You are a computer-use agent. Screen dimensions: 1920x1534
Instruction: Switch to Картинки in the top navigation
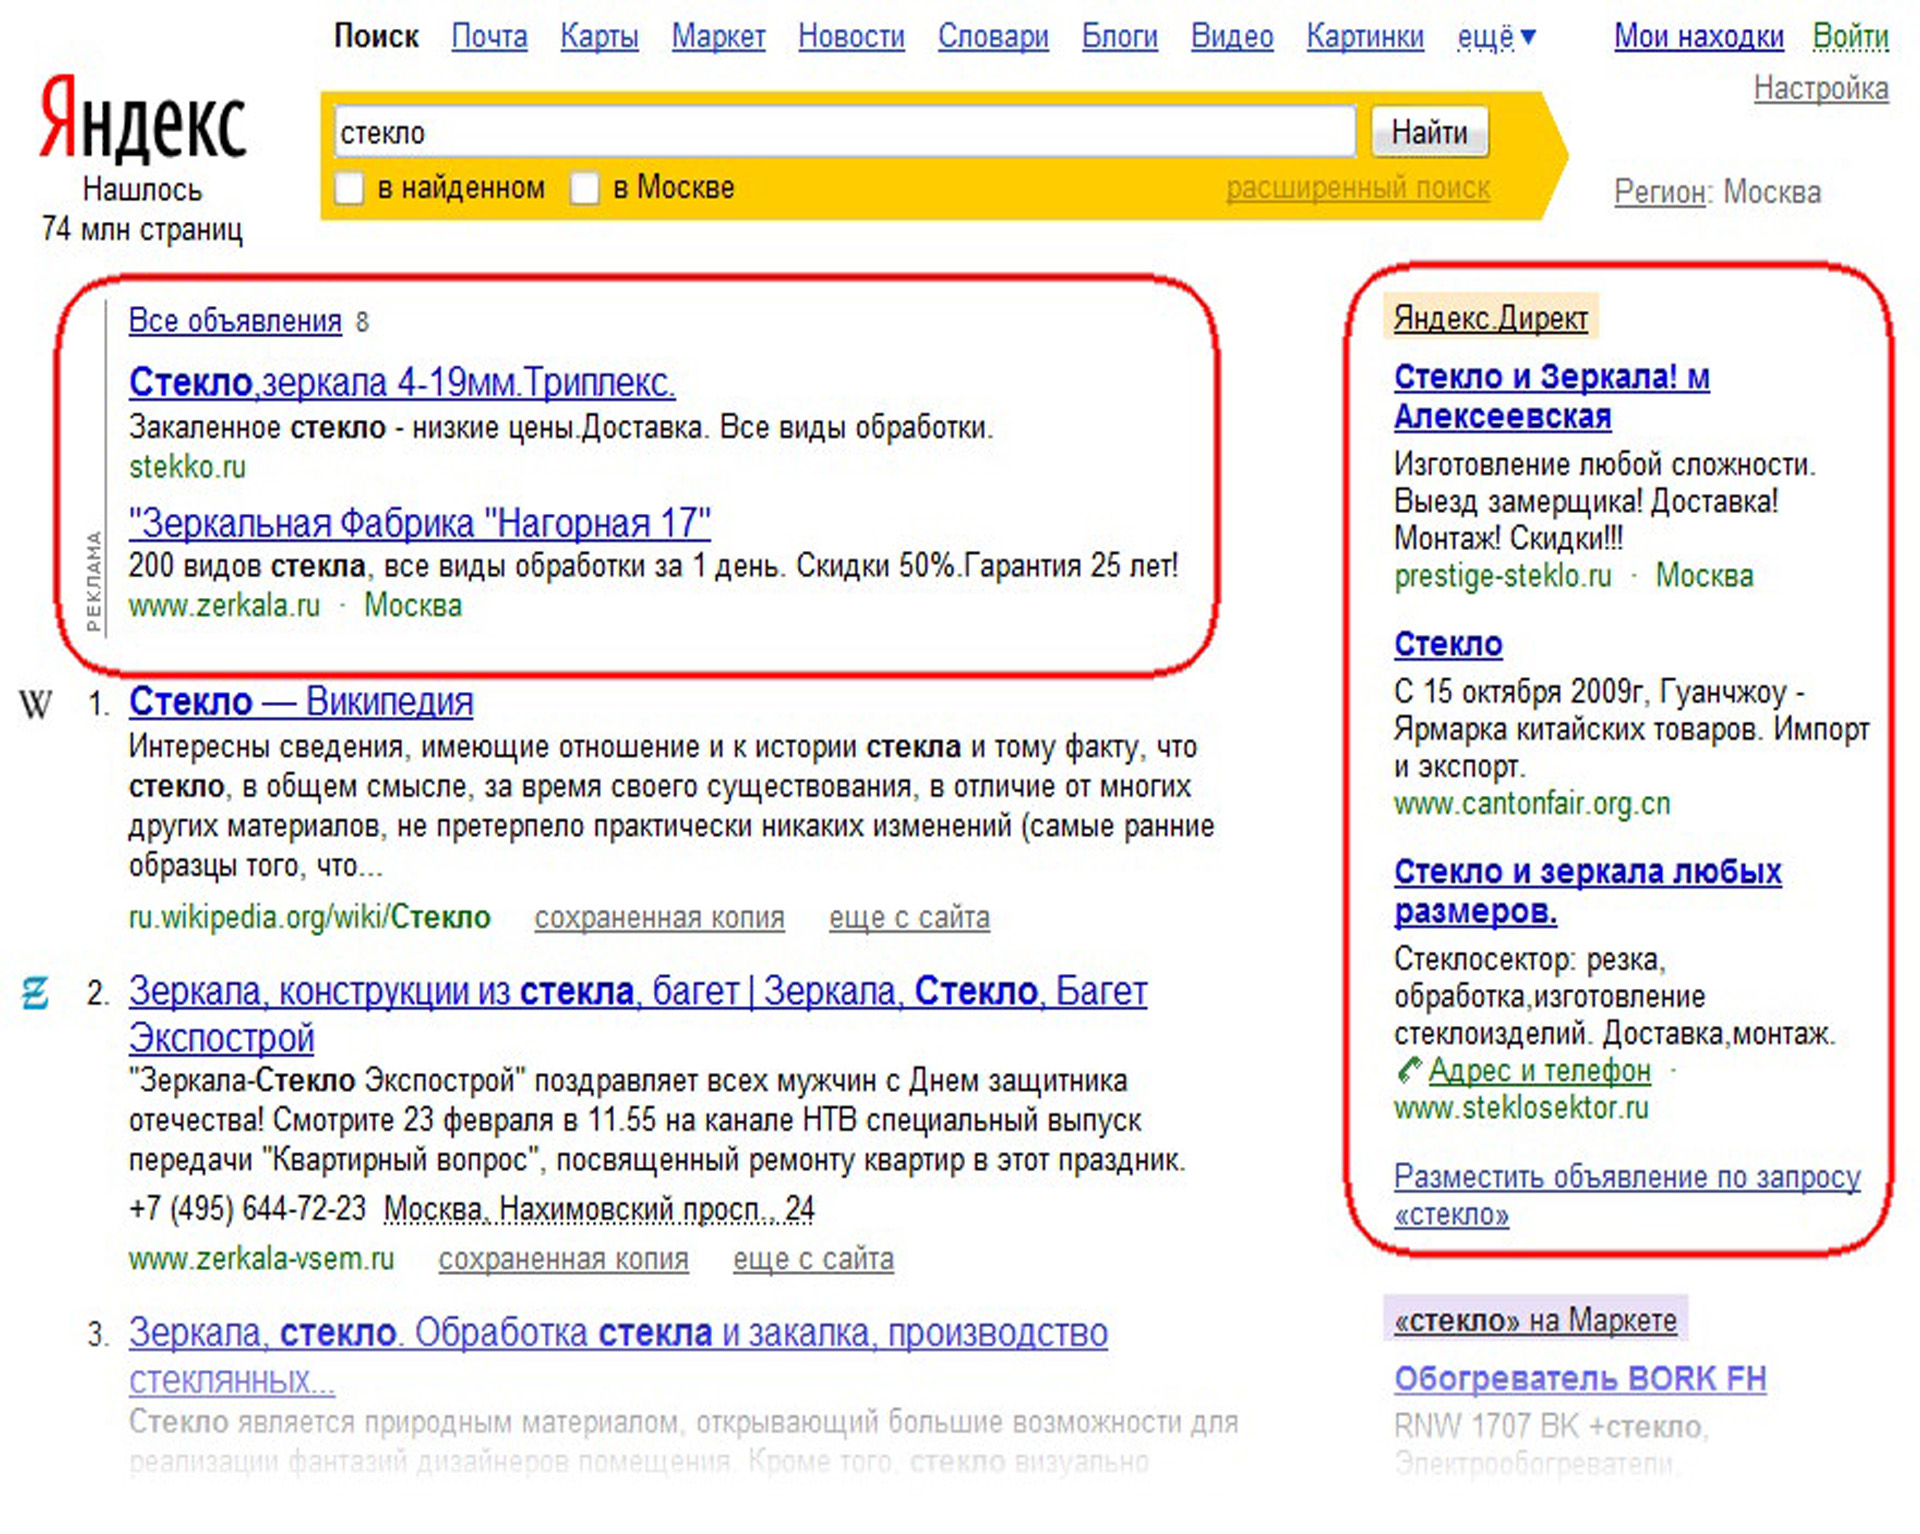point(1364,37)
